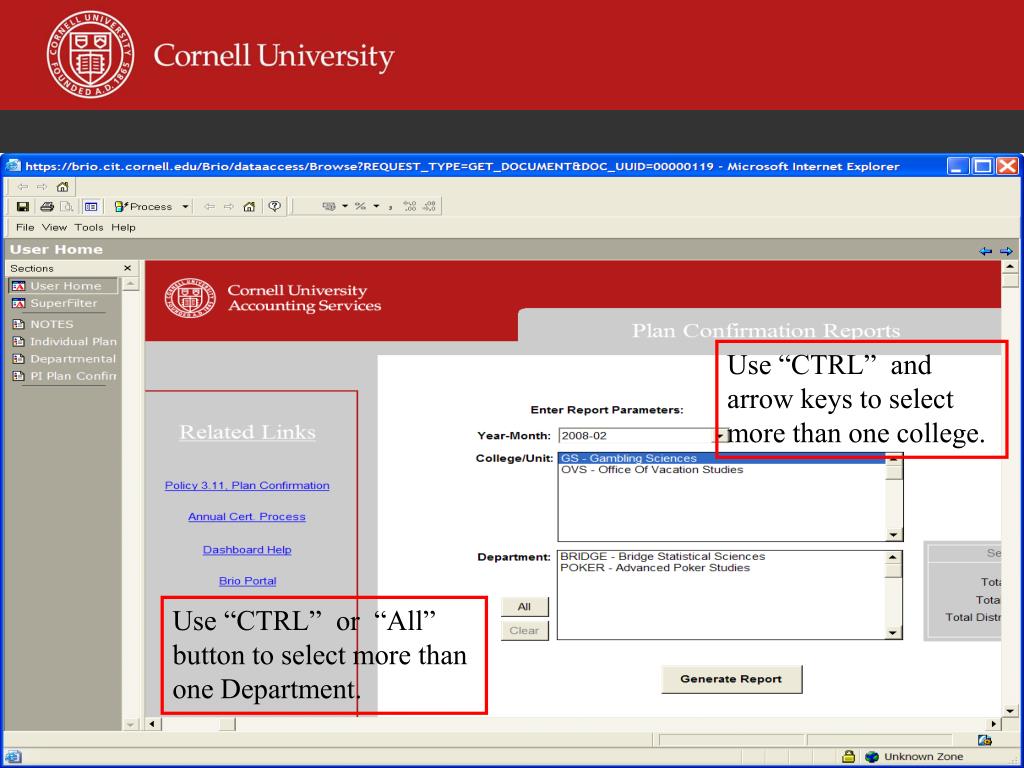Click the Home icon in the topmost toolbar row
The height and width of the screenshot is (768, 1024).
pos(63,187)
